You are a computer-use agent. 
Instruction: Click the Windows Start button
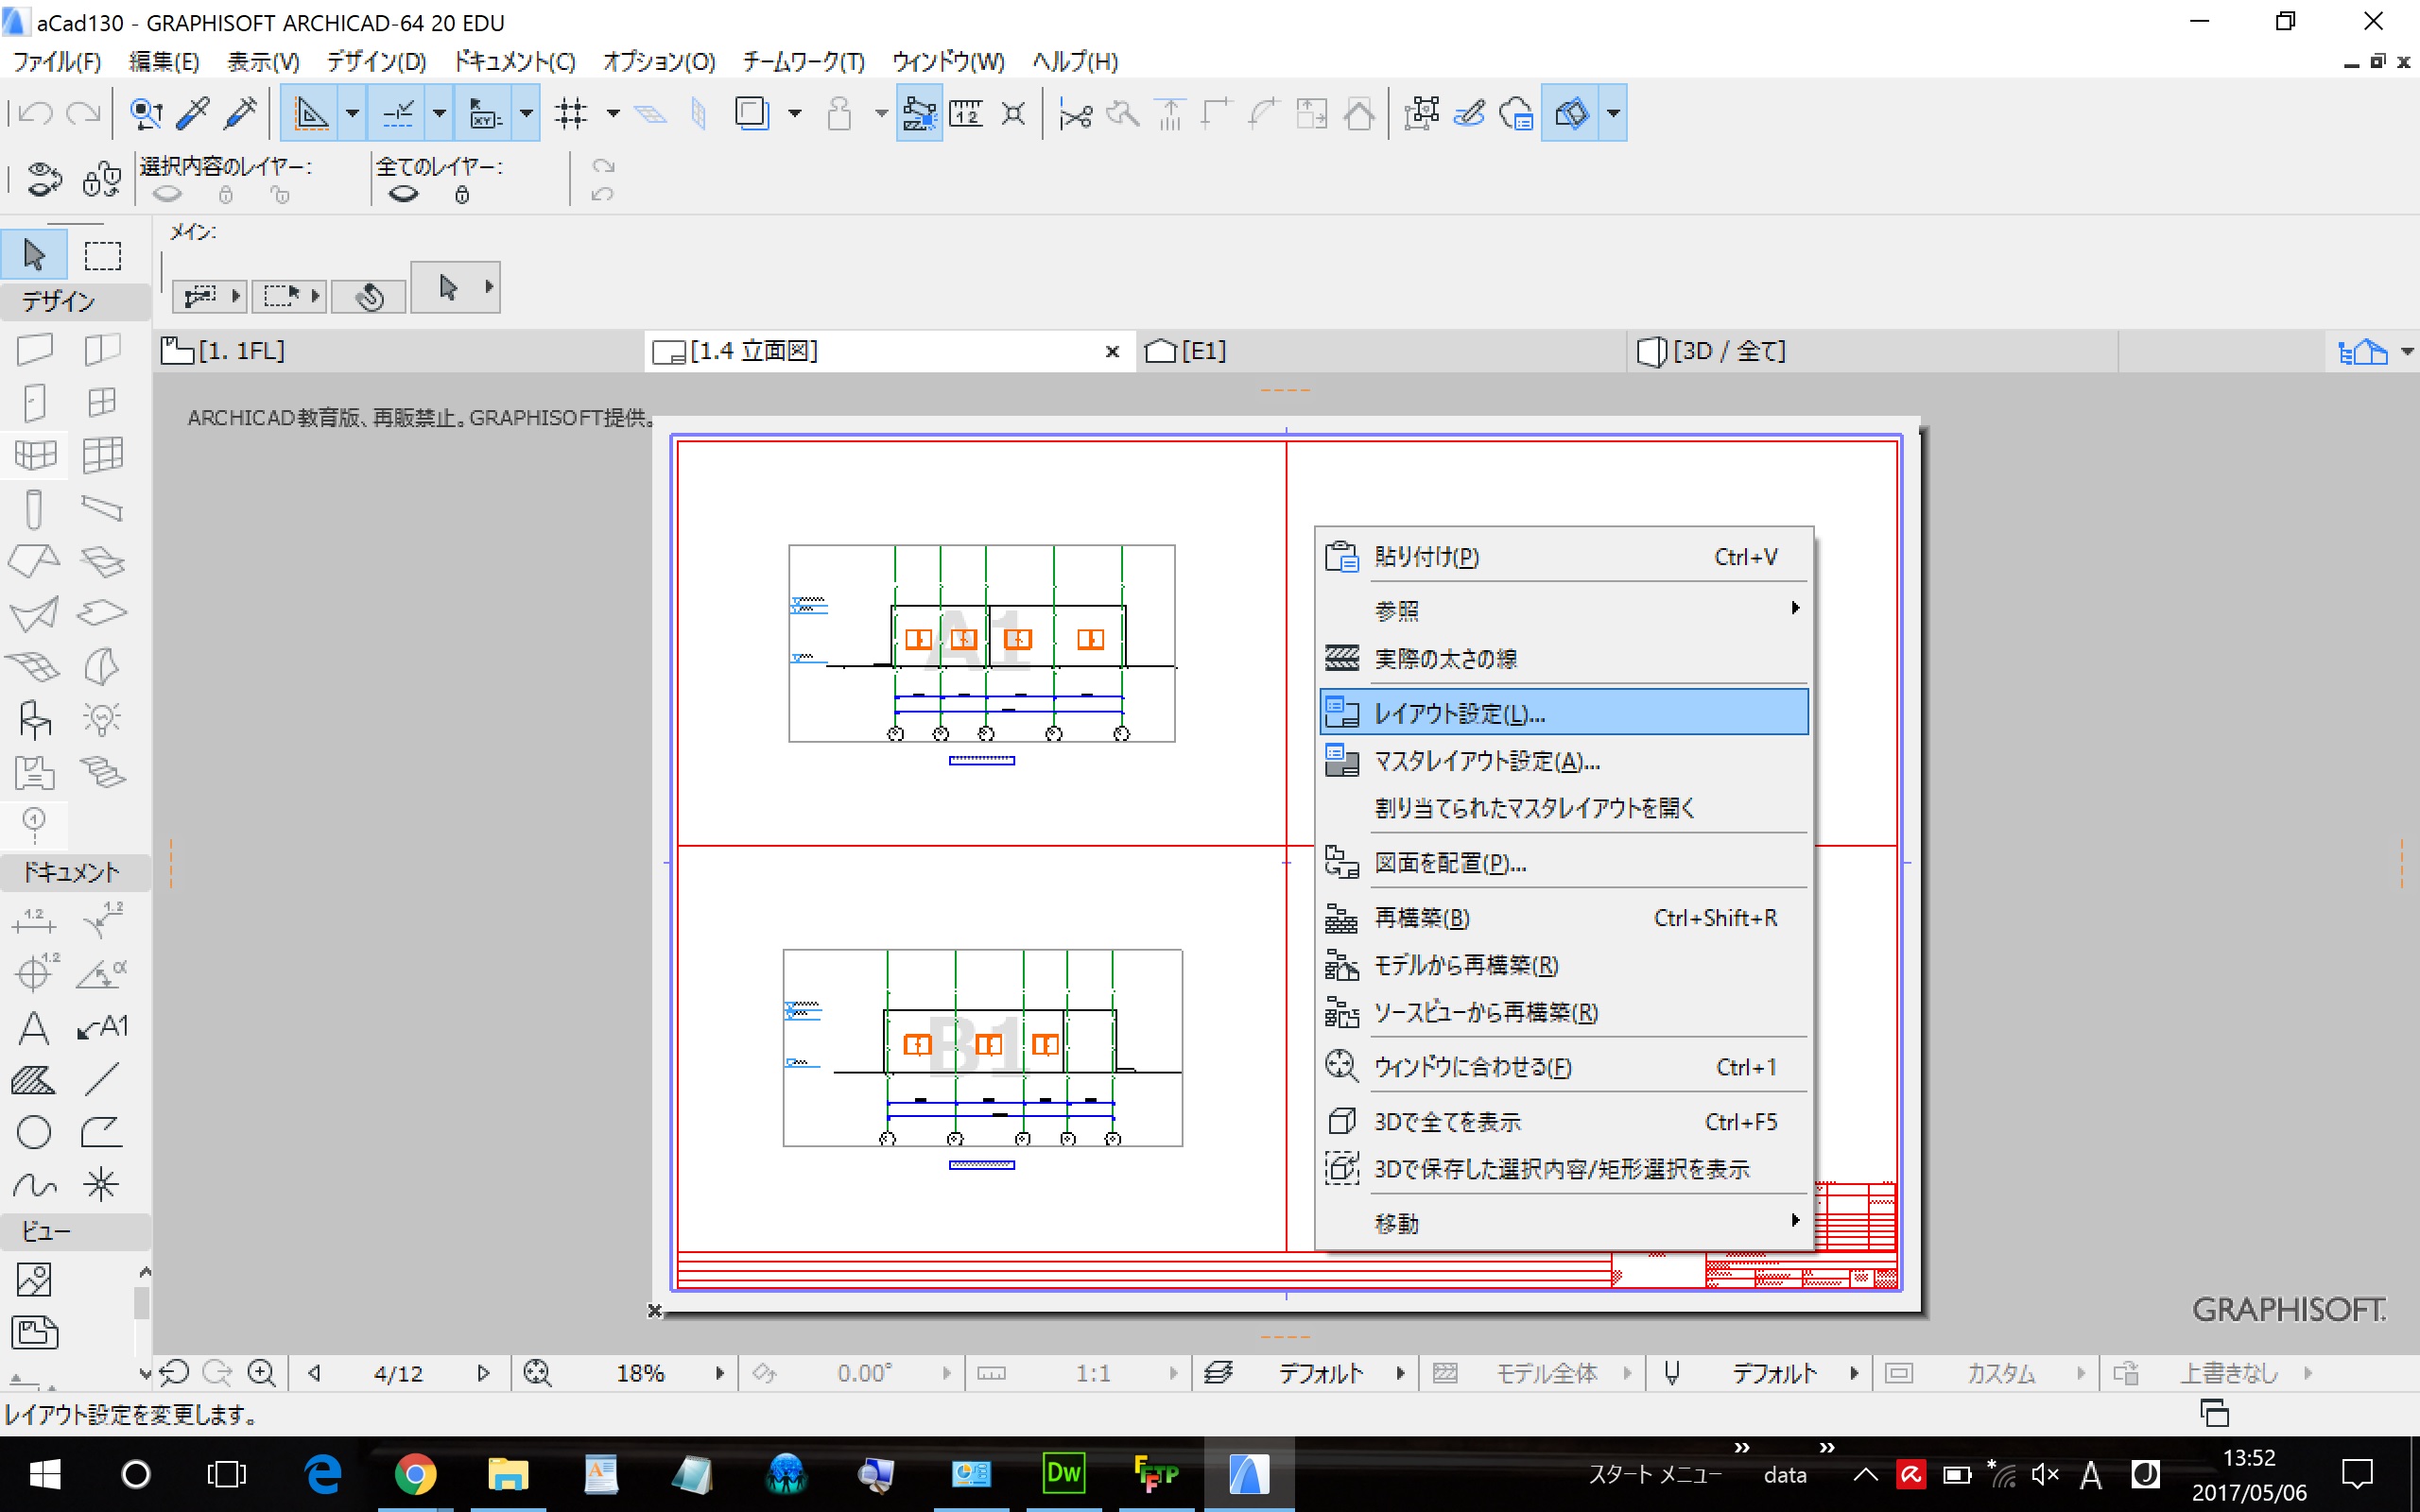[44, 1474]
